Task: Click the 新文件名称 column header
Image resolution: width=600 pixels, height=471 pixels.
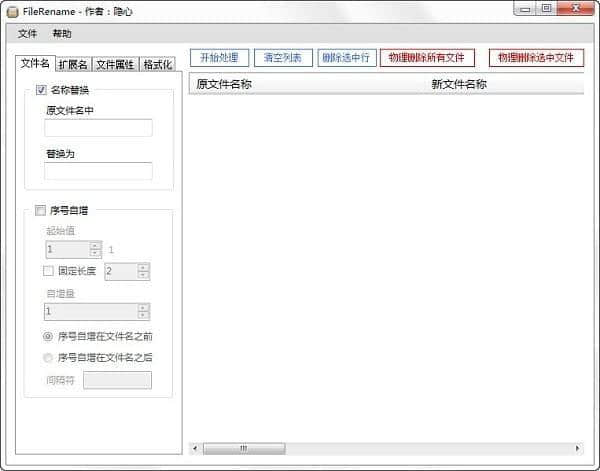Action: click(505, 84)
